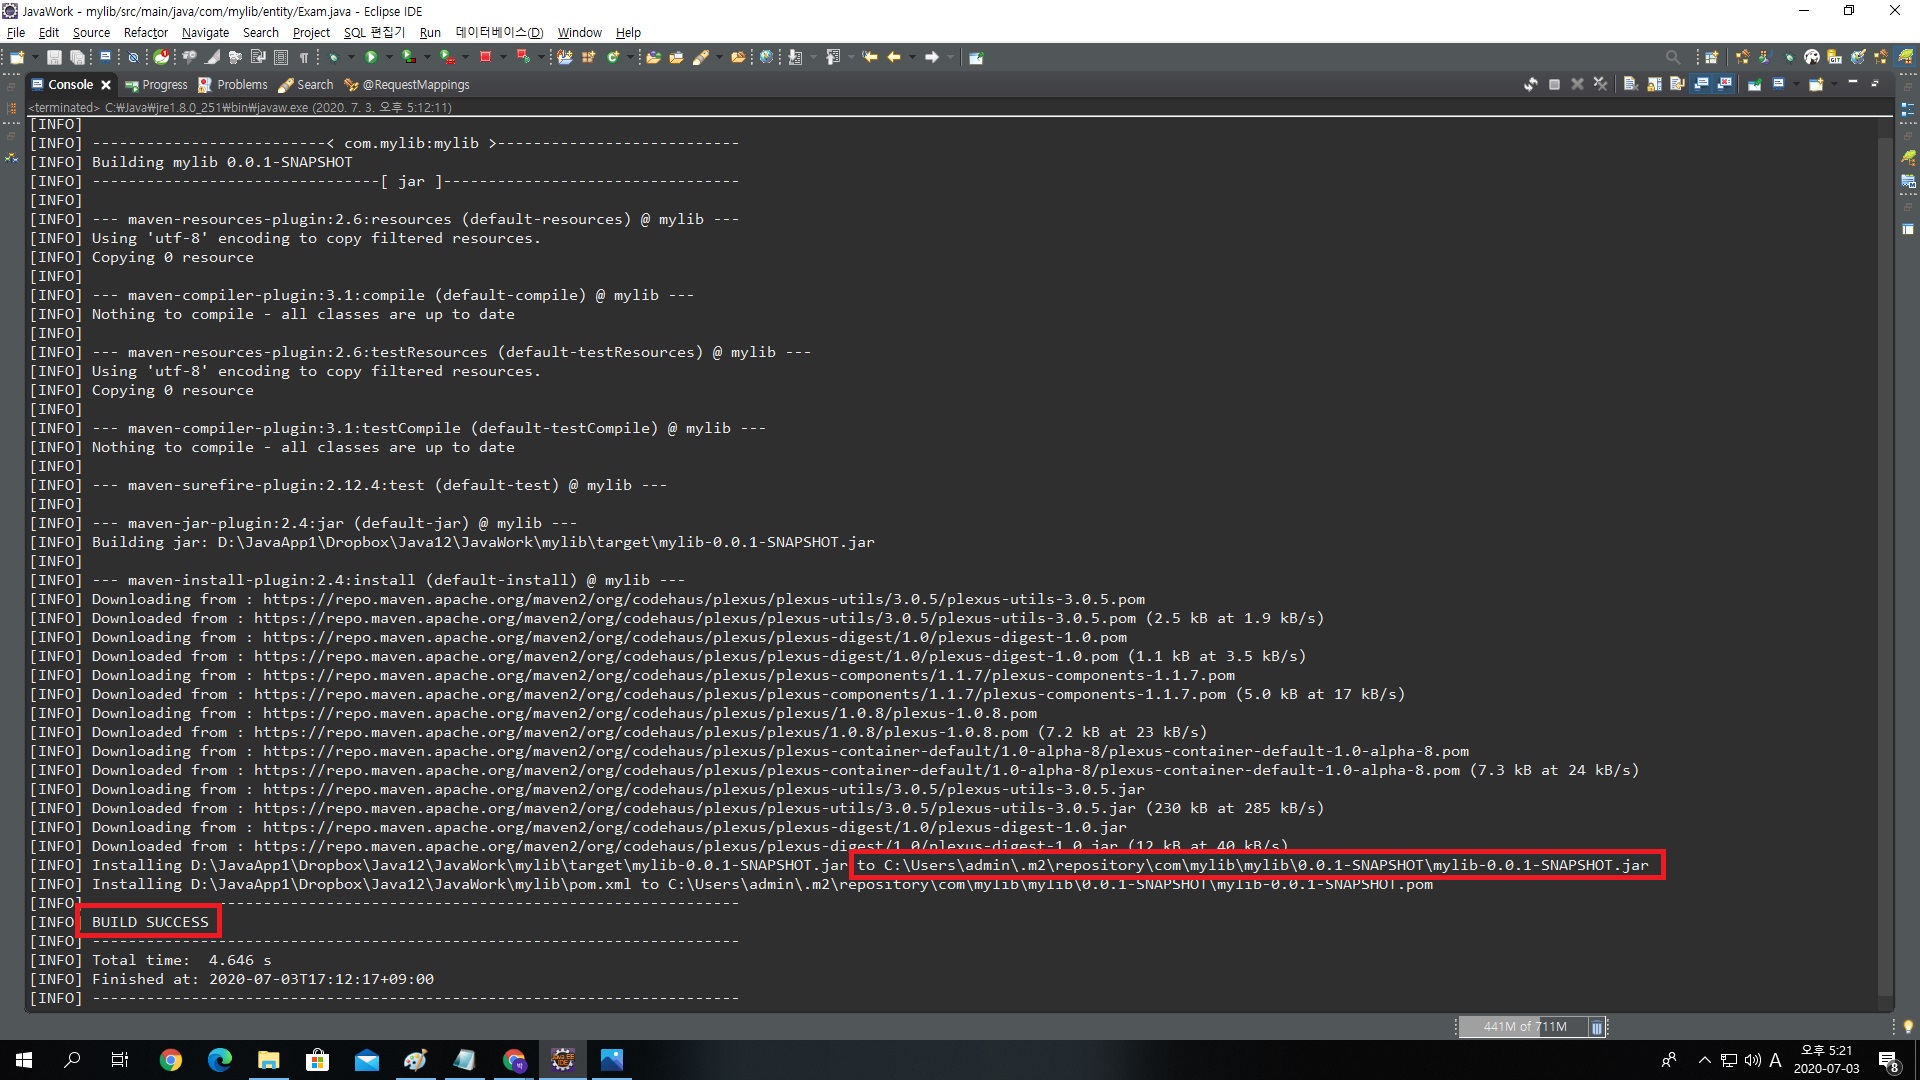Open Display Selected Console dropdown arrow
Image resolution: width=1920 pixels, height=1080 pixels.
[x=1796, y=84]
